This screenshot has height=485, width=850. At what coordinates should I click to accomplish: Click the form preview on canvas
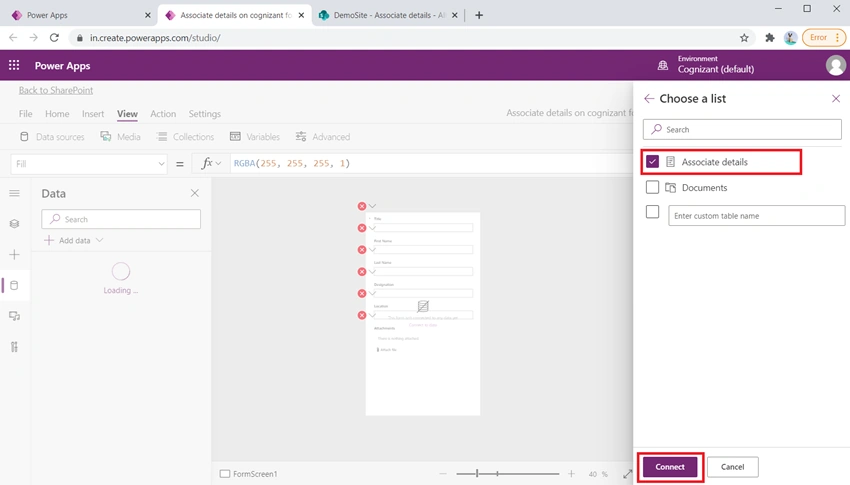tap(423, 314)
